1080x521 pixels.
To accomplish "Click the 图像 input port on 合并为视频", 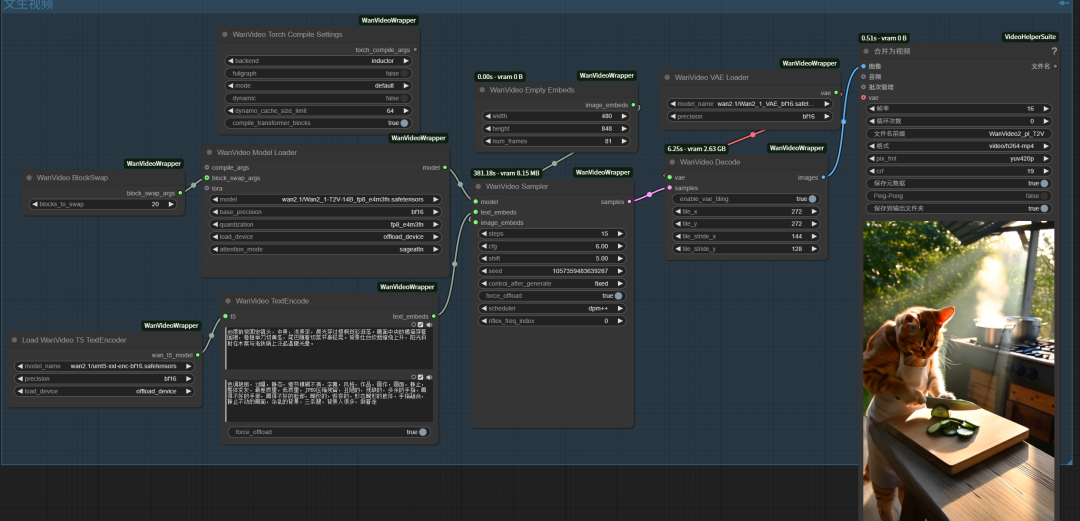I will pyautogui.click(x=864, y=66).
